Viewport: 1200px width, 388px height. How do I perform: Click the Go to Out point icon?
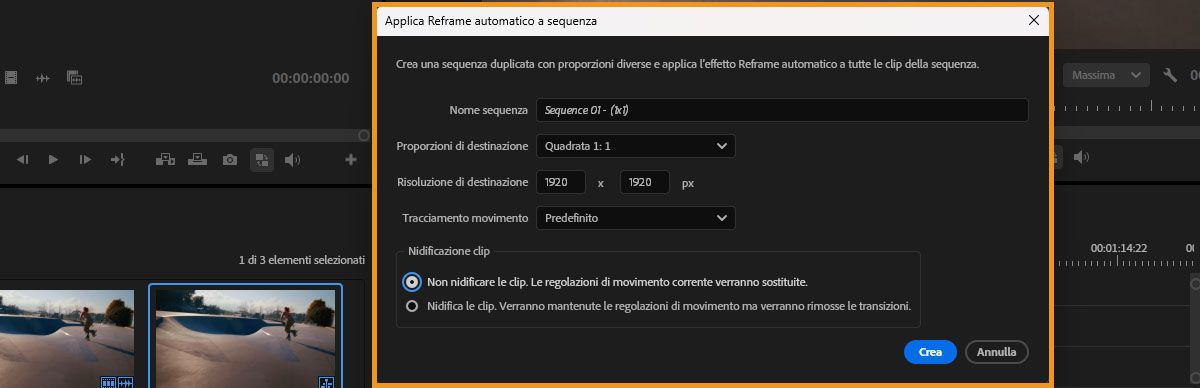click(x=117, y=159)
